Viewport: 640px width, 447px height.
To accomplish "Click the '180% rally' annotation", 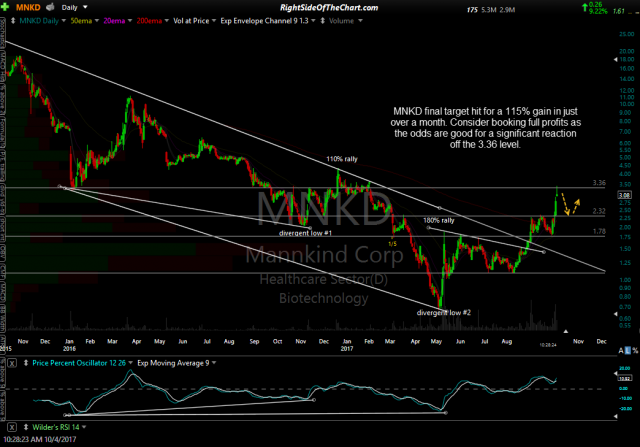I will pos(438,220).
